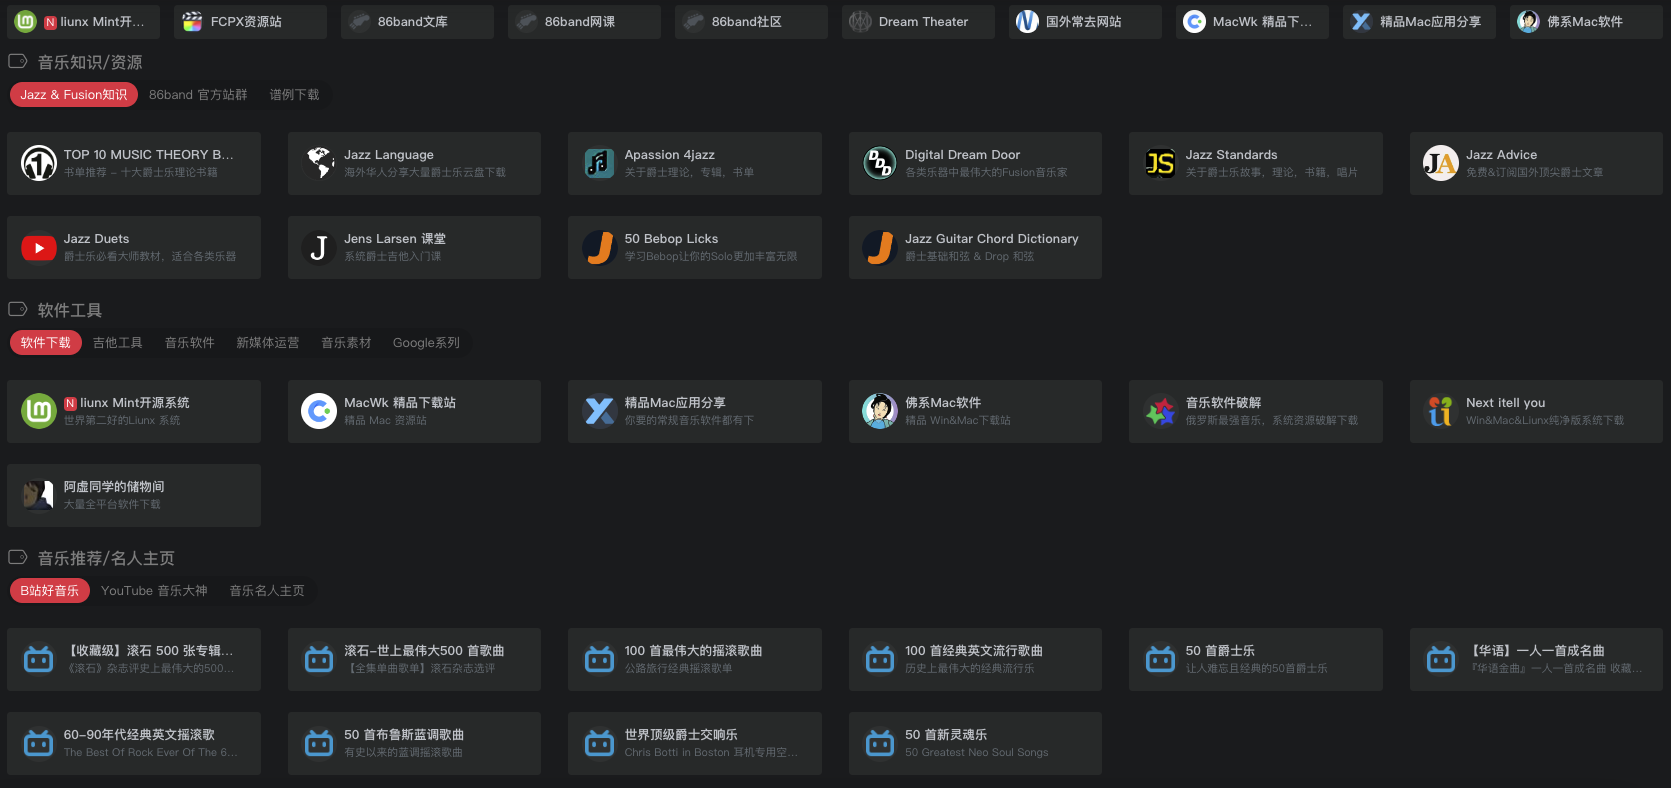Click the tag icon beside 软件工具 heading
The height and width of the screenshot is (788, 1671).
[x=18, y=309]
